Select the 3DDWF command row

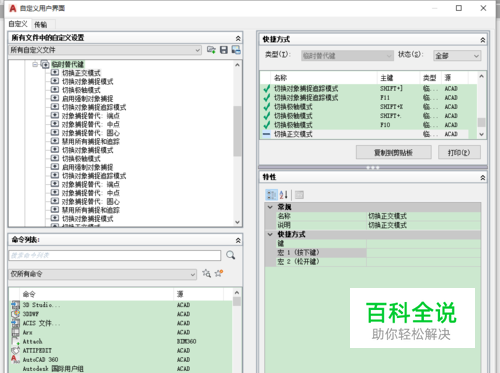point(121,314)
